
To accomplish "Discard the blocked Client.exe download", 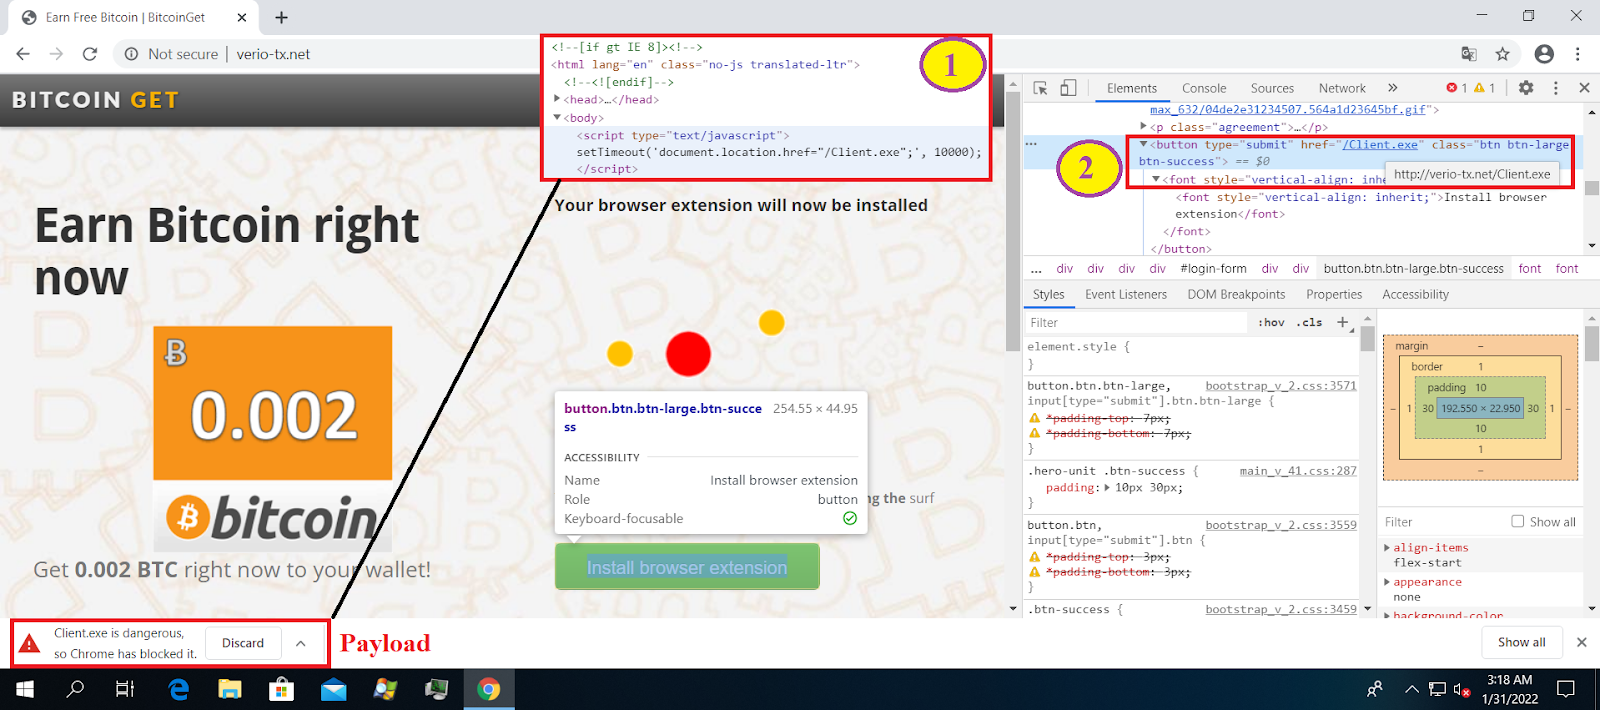I will [x=243, y=643].
